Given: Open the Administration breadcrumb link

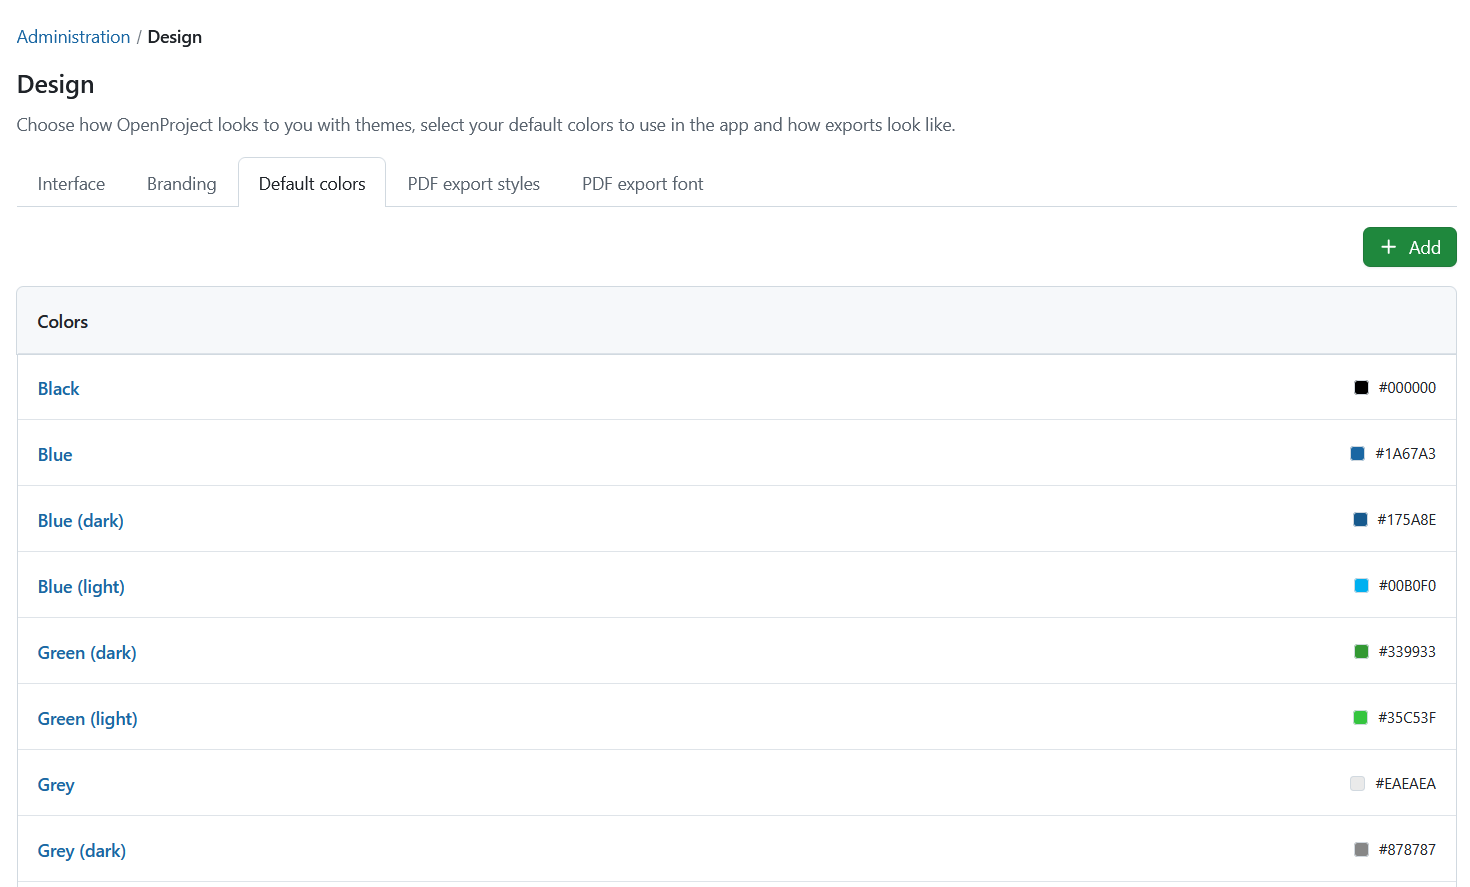Looking at the screenshot, I should (73, 37).
